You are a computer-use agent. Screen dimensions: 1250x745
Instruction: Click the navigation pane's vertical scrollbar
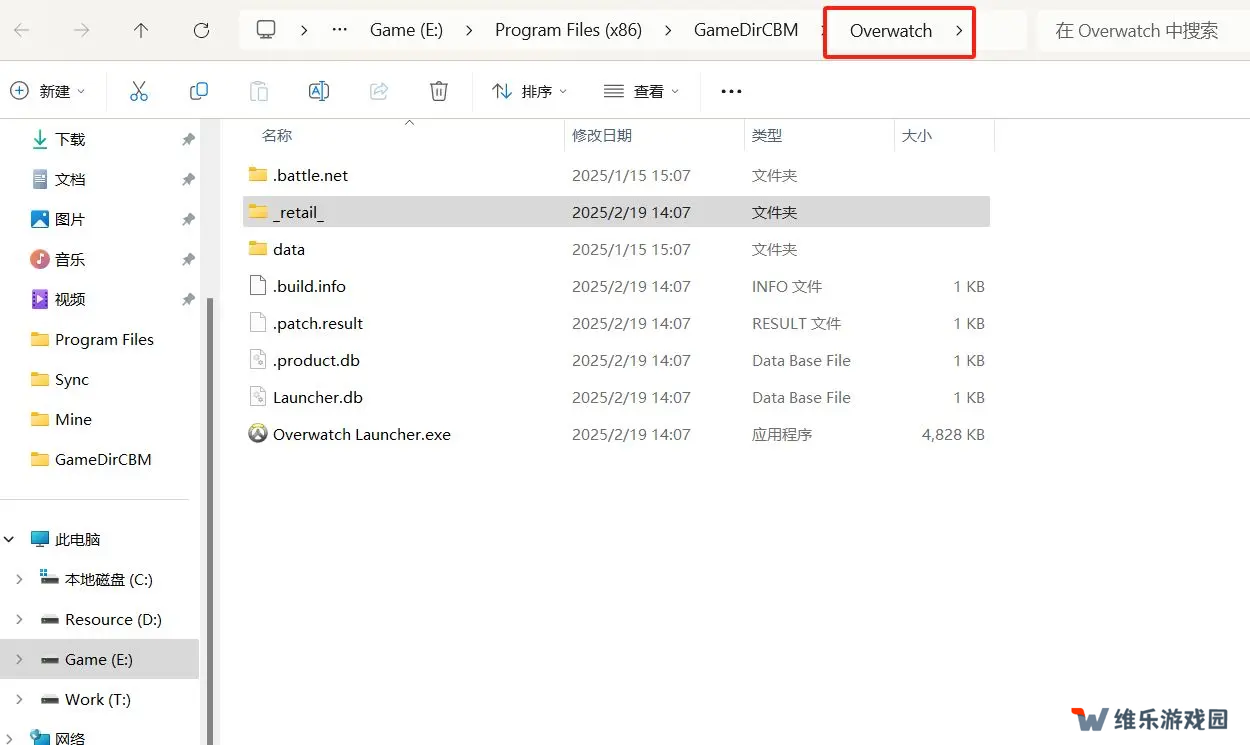(210, 520)
